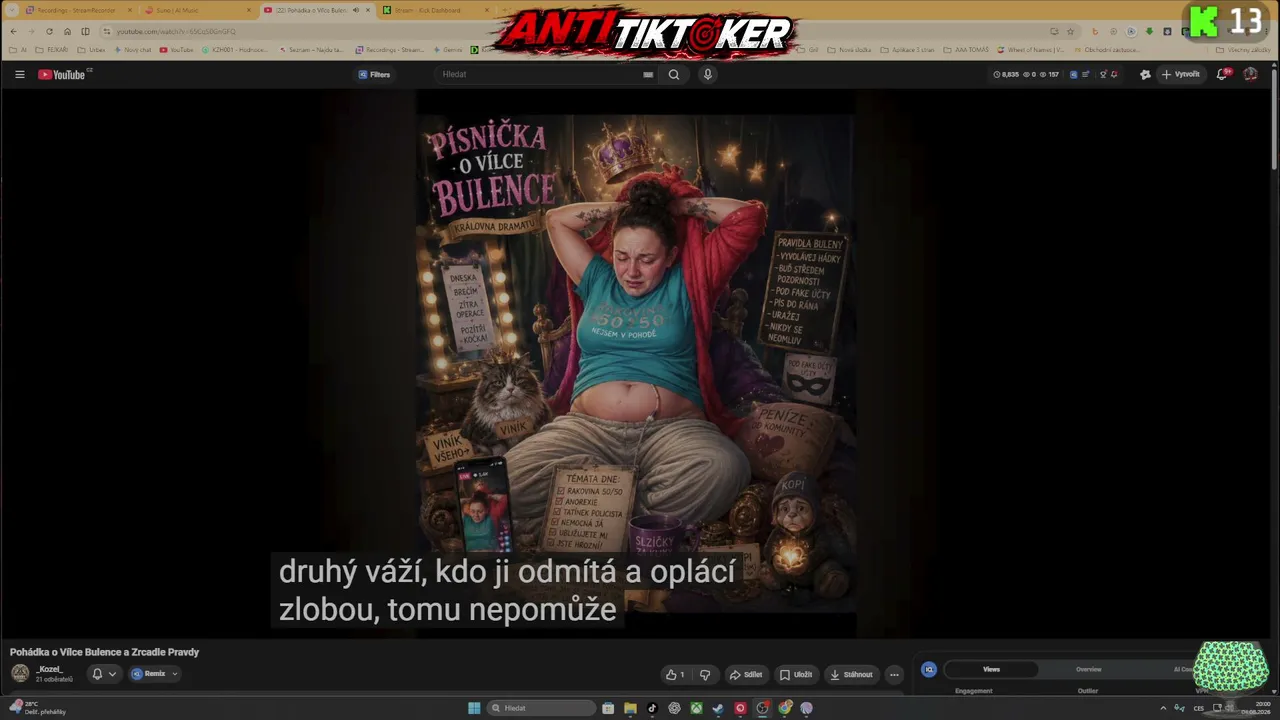
Task: Open the Windows Start menu
Action: pyautogui.click(x=474, y=708)
